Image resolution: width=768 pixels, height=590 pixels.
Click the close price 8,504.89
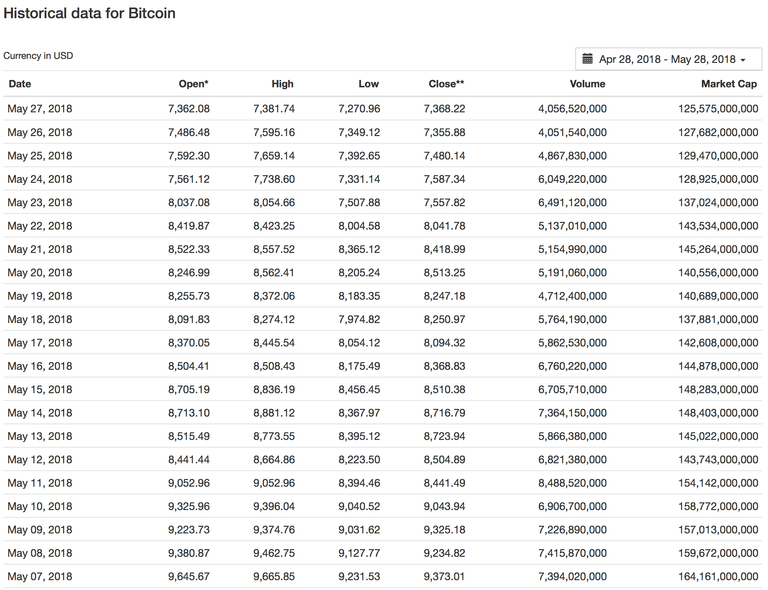[x=445, y=460]
